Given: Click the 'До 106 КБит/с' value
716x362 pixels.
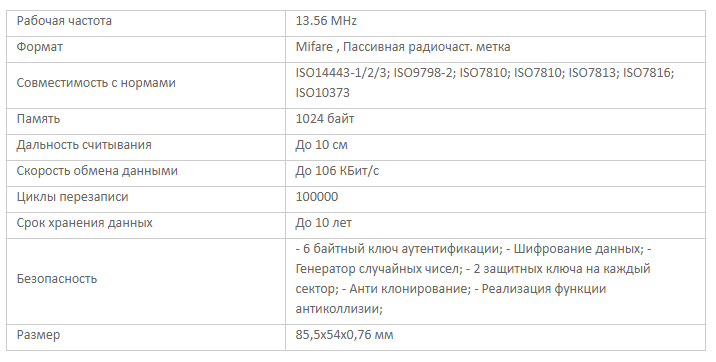Looking at the screenshot, I should 337,171.
